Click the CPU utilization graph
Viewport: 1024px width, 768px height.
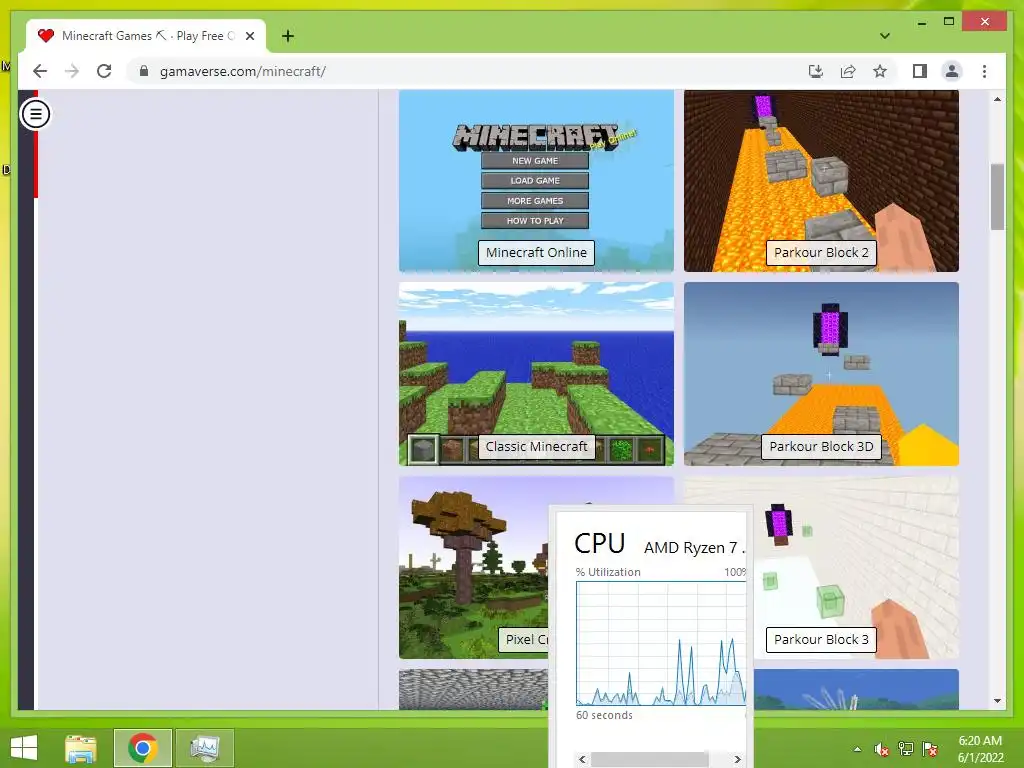tap(661, 643)
